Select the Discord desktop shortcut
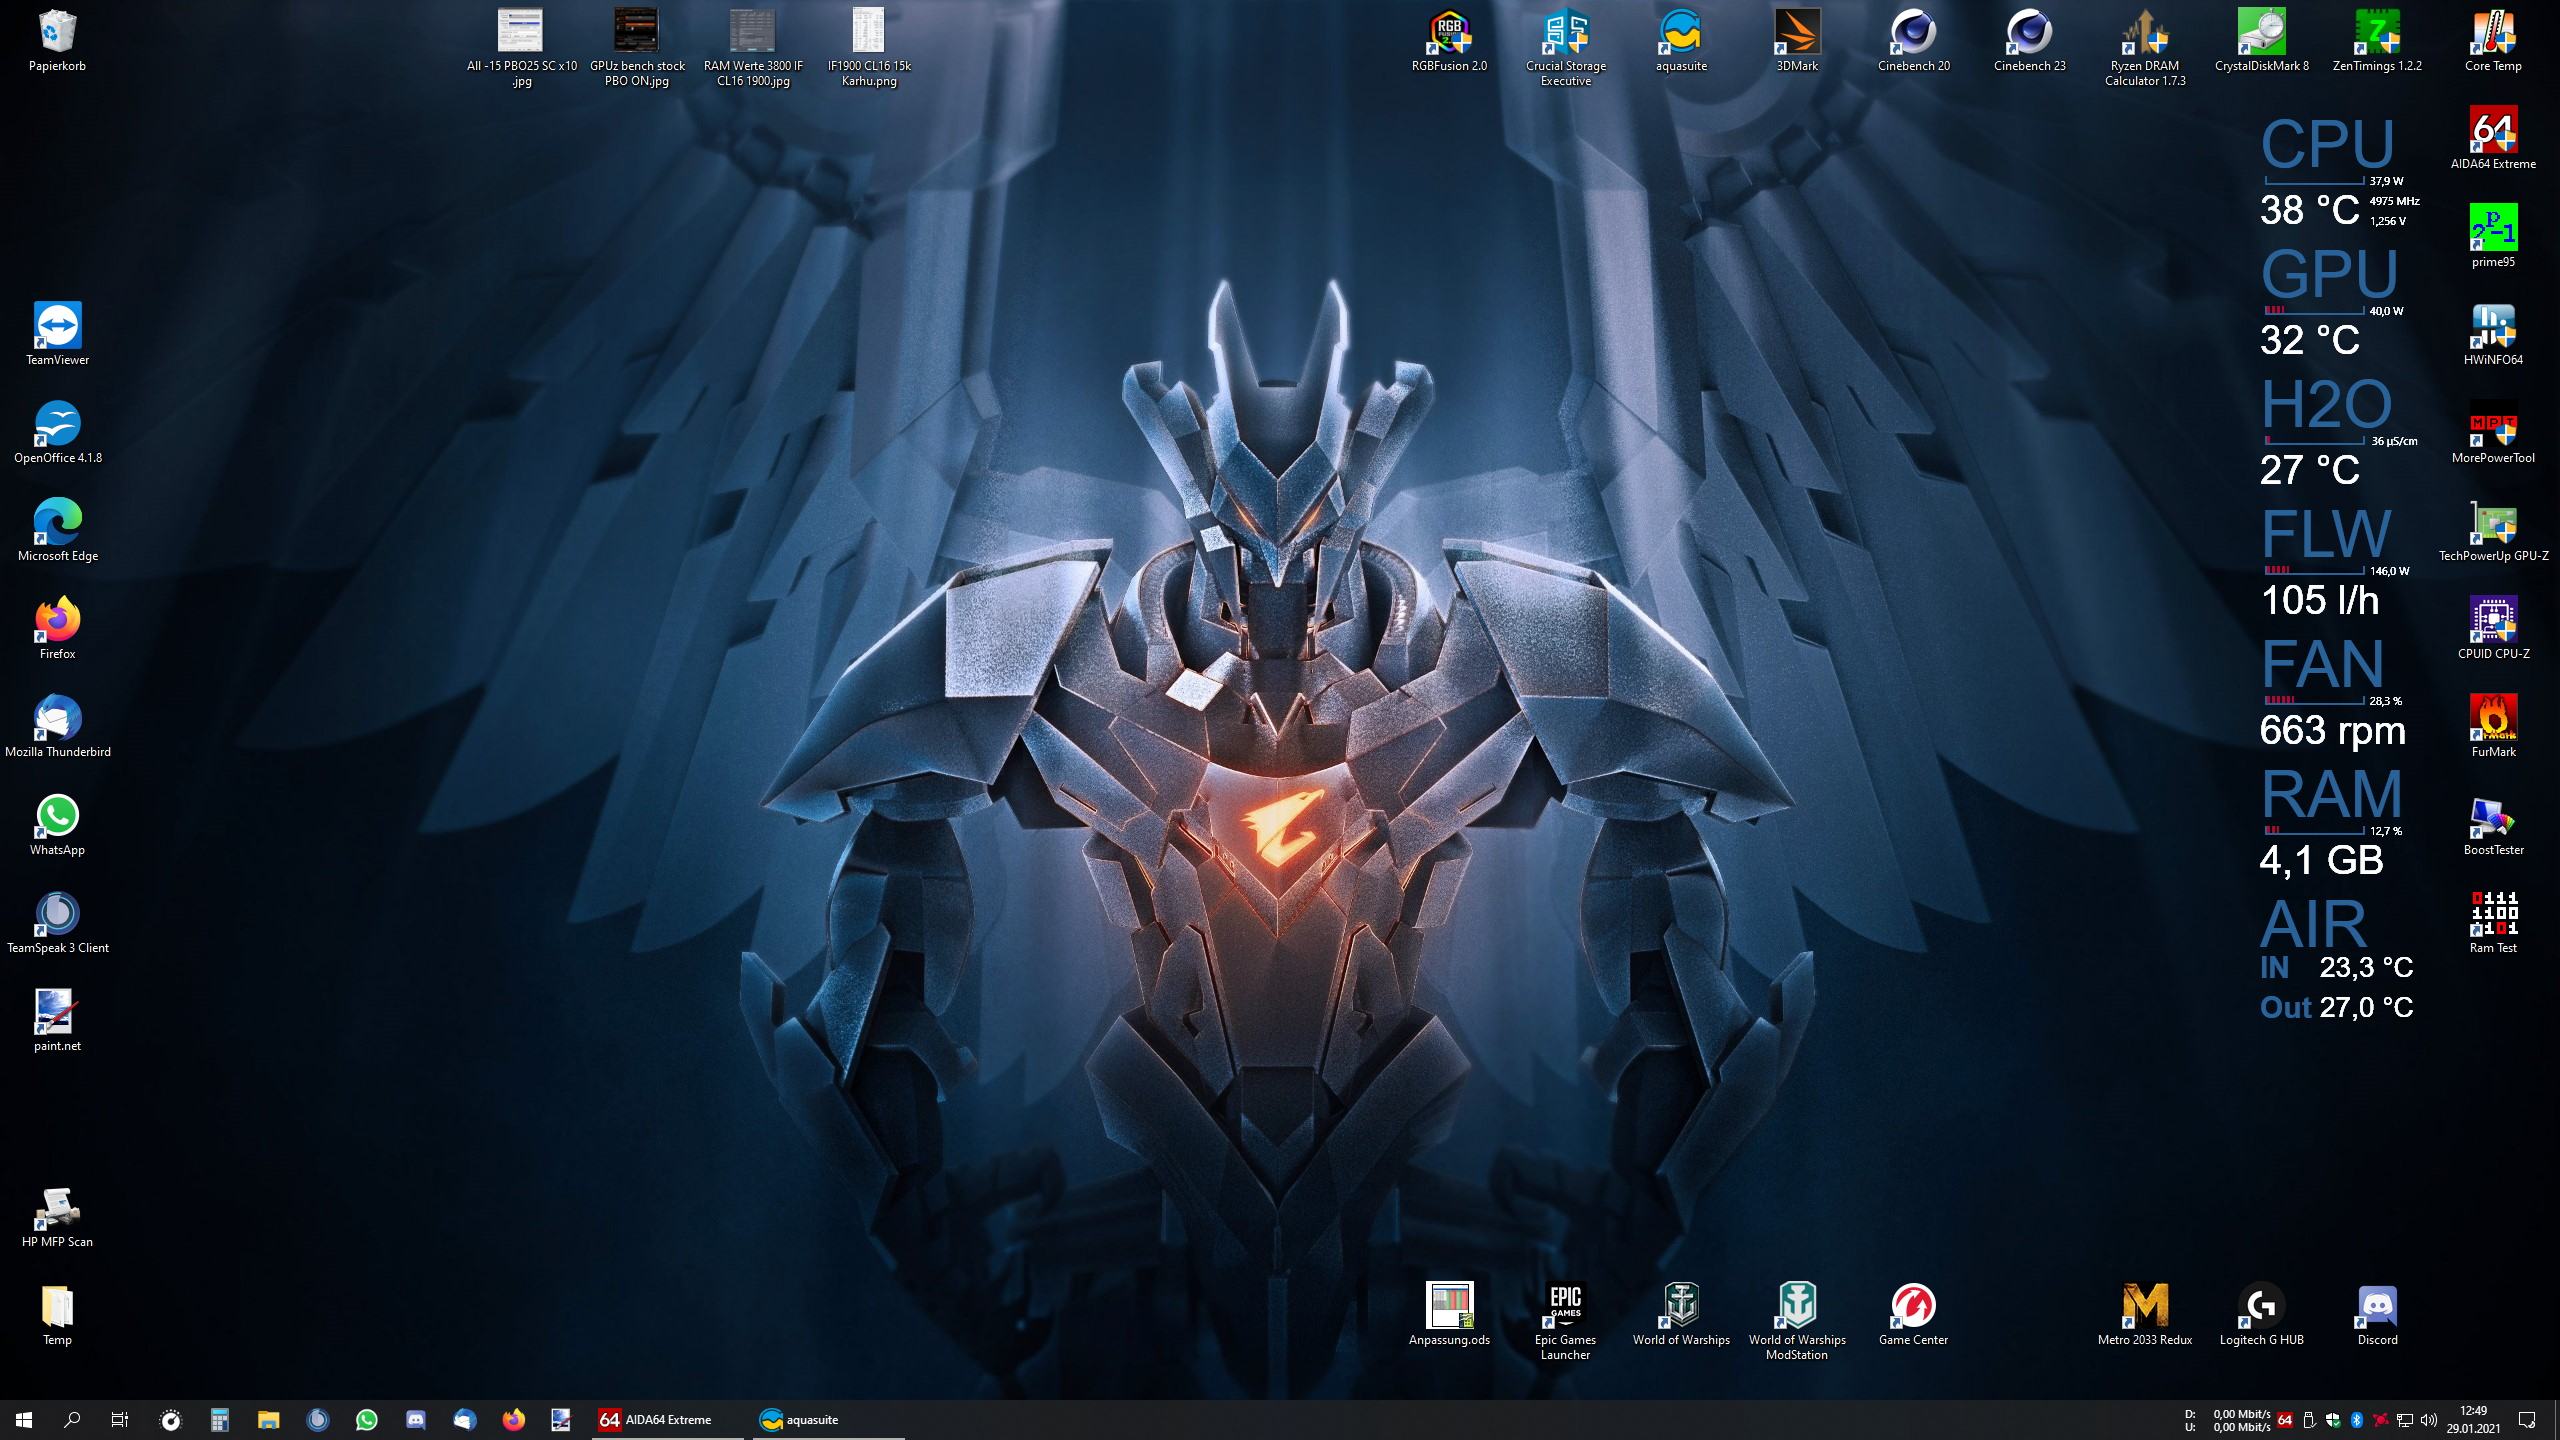The width and height of the screenshot is (2560, 1440). tap(2377, 1315)
